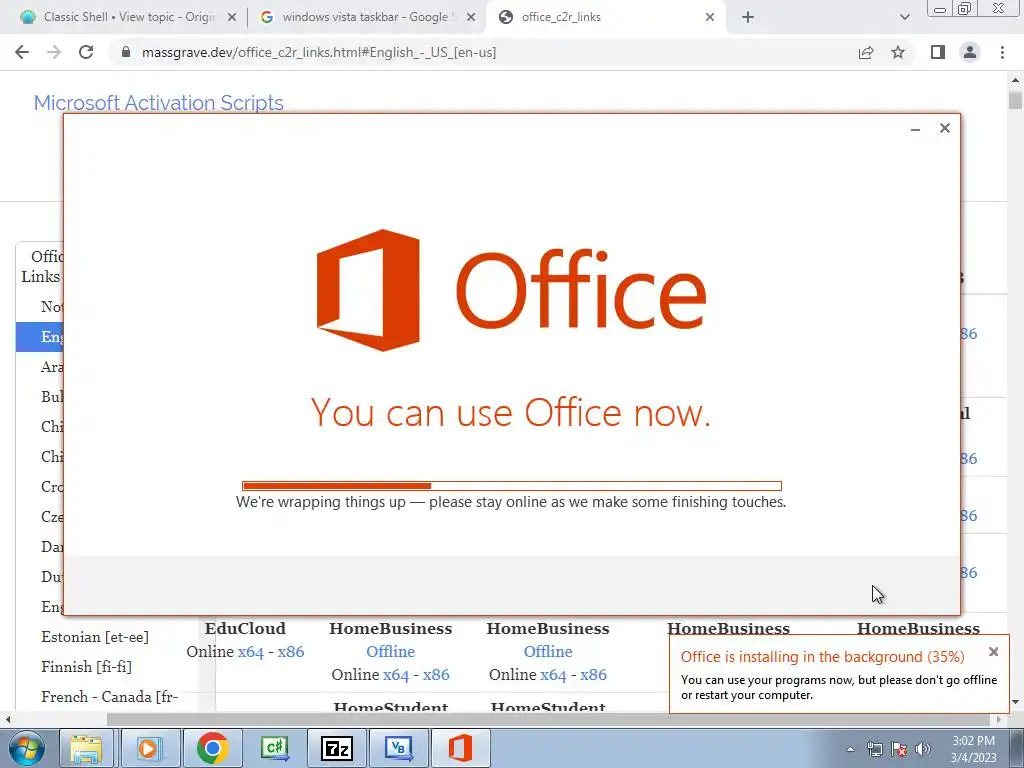Image resolution: width=1024 pixels, height=768 pixels.
Task: Open the Windows Start orb
Action: click(x=26, y=748)
